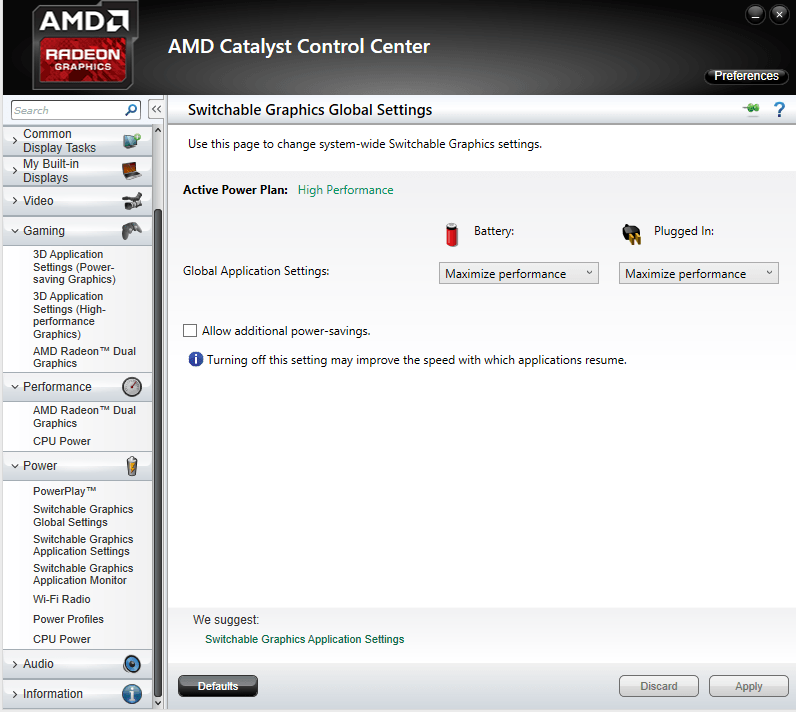Expand the Audio section chevron
The width and height of the screenshot is (796, 712).
(15, 664)
